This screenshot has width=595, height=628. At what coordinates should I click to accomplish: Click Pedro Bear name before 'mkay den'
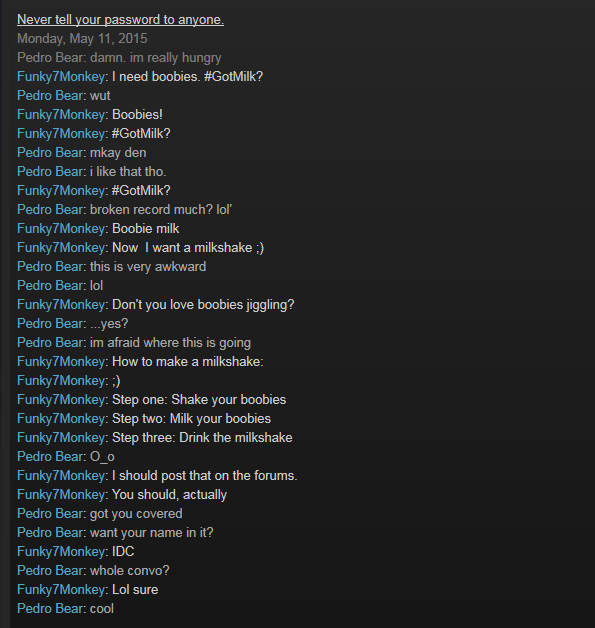[x=50, y=153]
